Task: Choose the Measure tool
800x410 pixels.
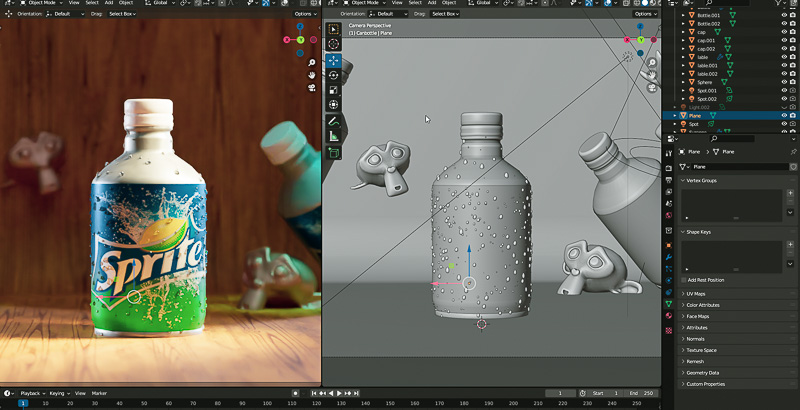Action: pos(334,136)
